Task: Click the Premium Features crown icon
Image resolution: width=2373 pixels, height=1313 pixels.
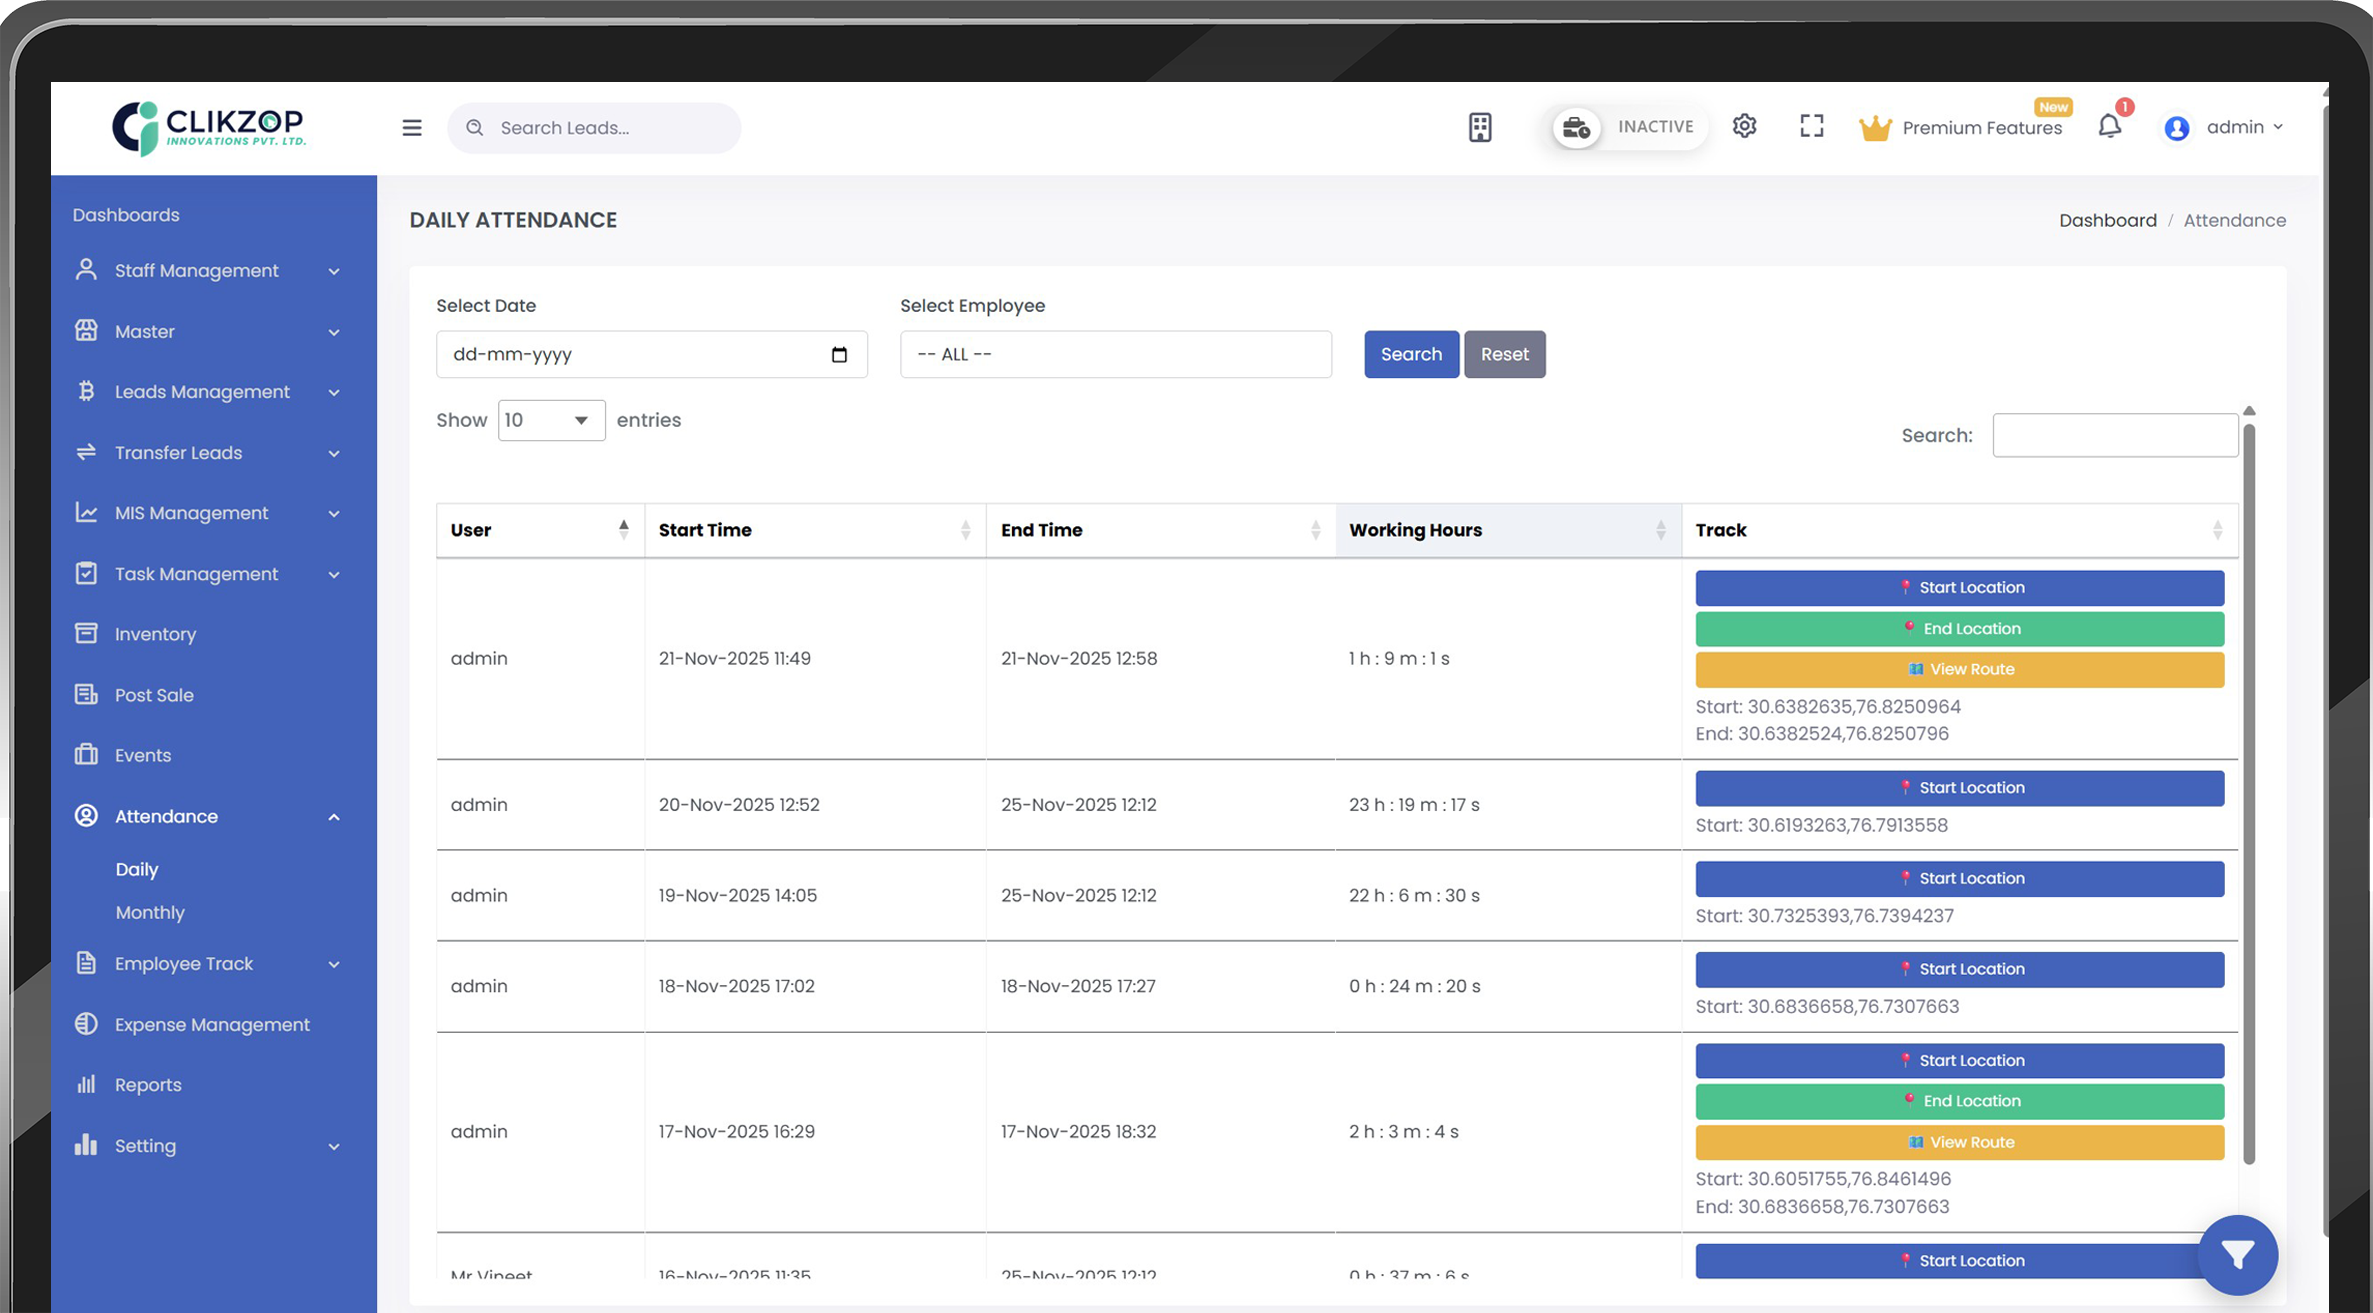Action: [1875, 126]
